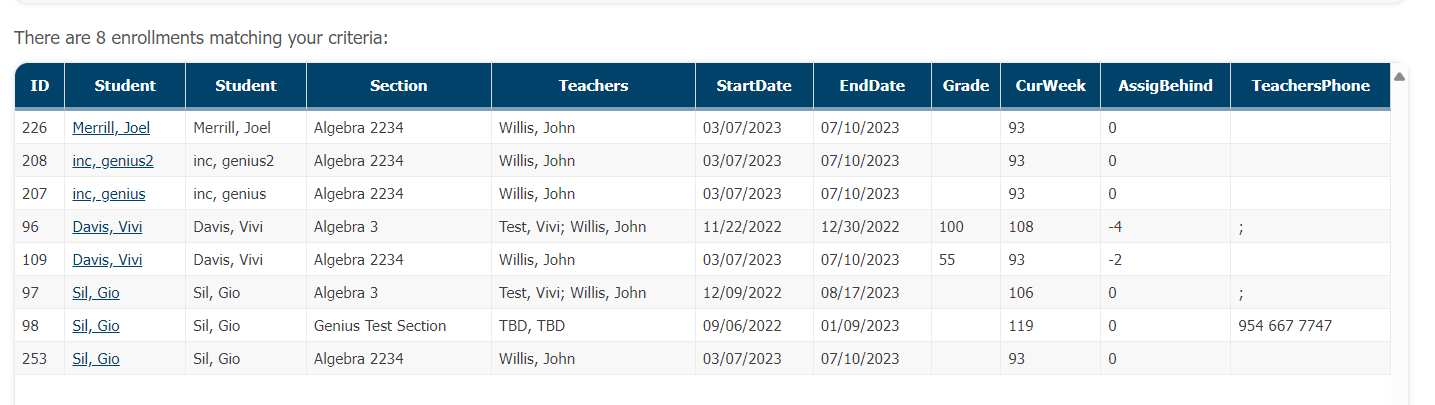Sort by the EndDate column header
Image resolution: width=1435 pixels, height=405 pixels.
pos(872,86)
